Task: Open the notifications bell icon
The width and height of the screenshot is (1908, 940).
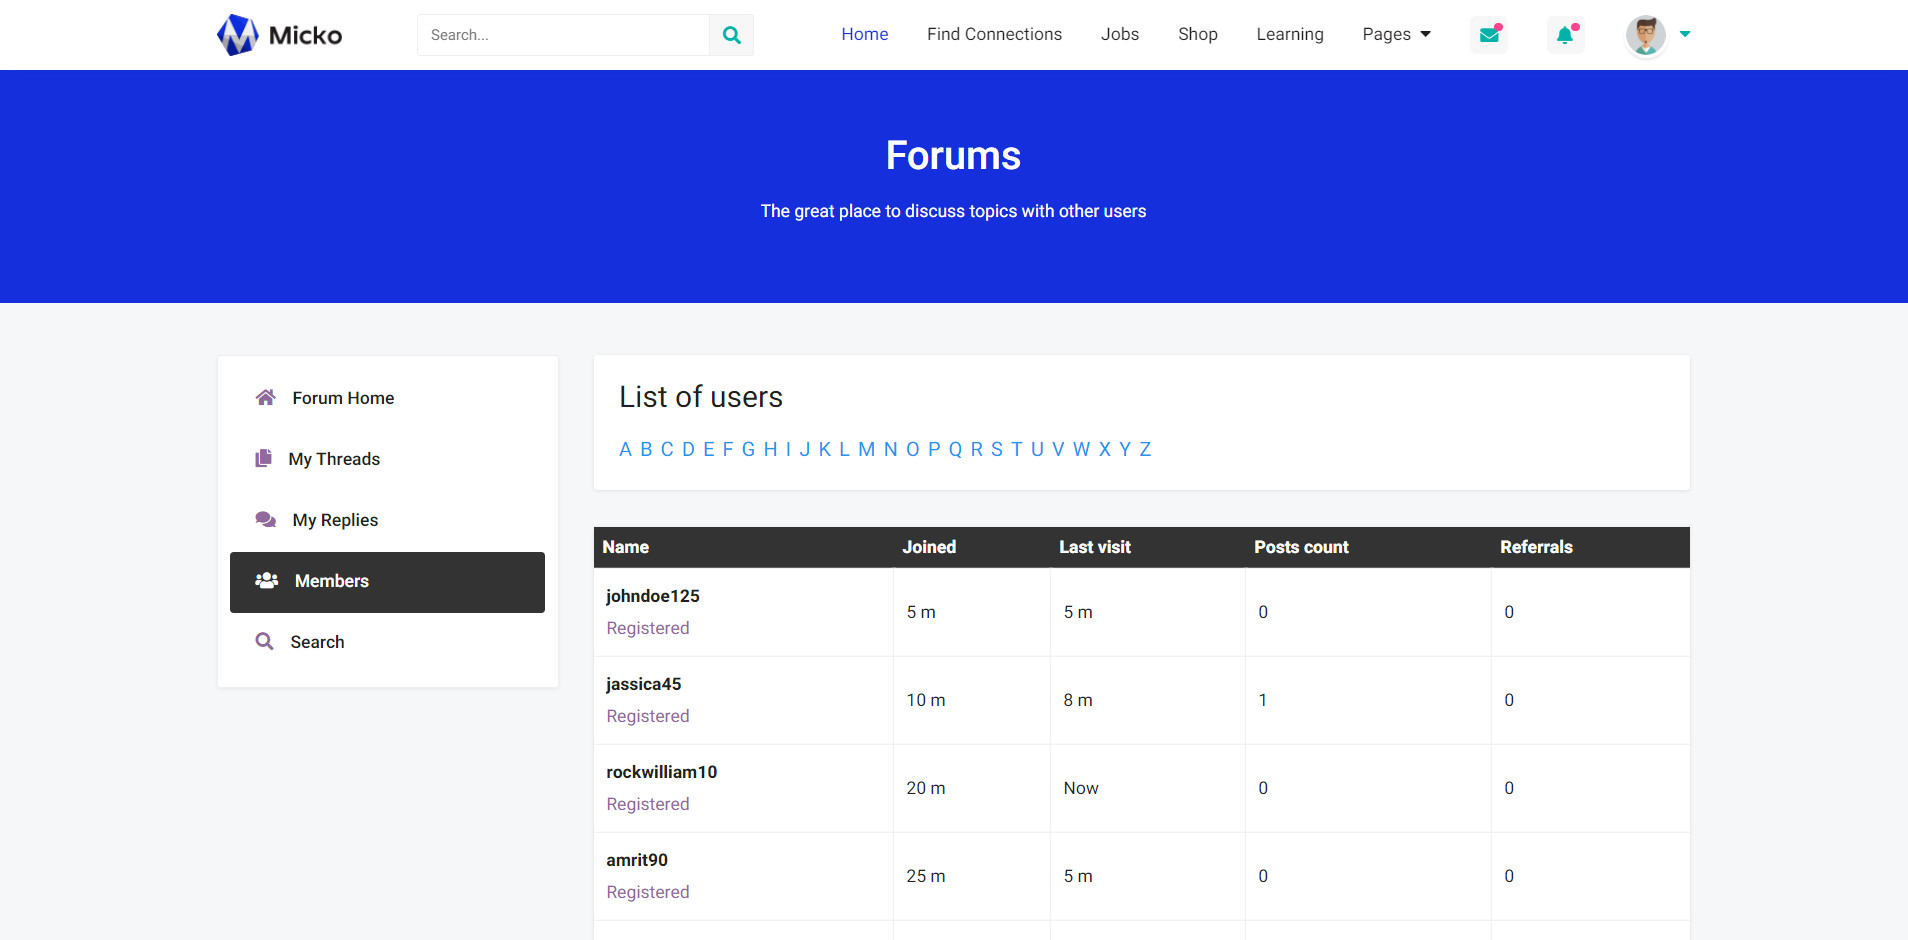Action: tap(1565, 35)
